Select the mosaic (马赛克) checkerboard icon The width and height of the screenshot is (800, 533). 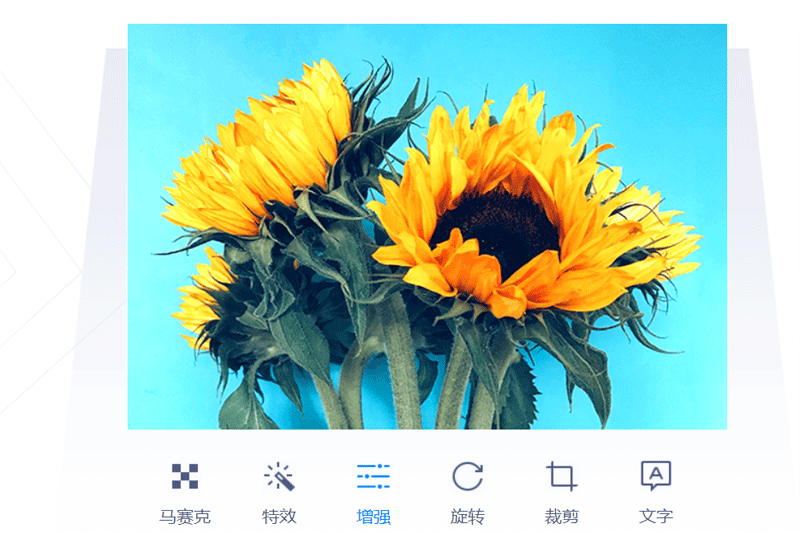(185, 476)
